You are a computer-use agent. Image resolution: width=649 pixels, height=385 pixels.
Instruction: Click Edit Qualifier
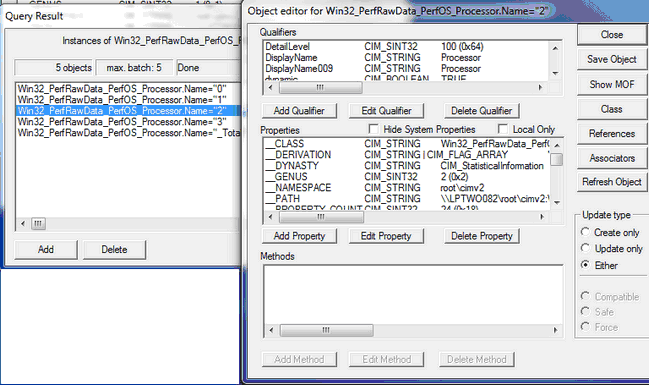coord(387,111)
